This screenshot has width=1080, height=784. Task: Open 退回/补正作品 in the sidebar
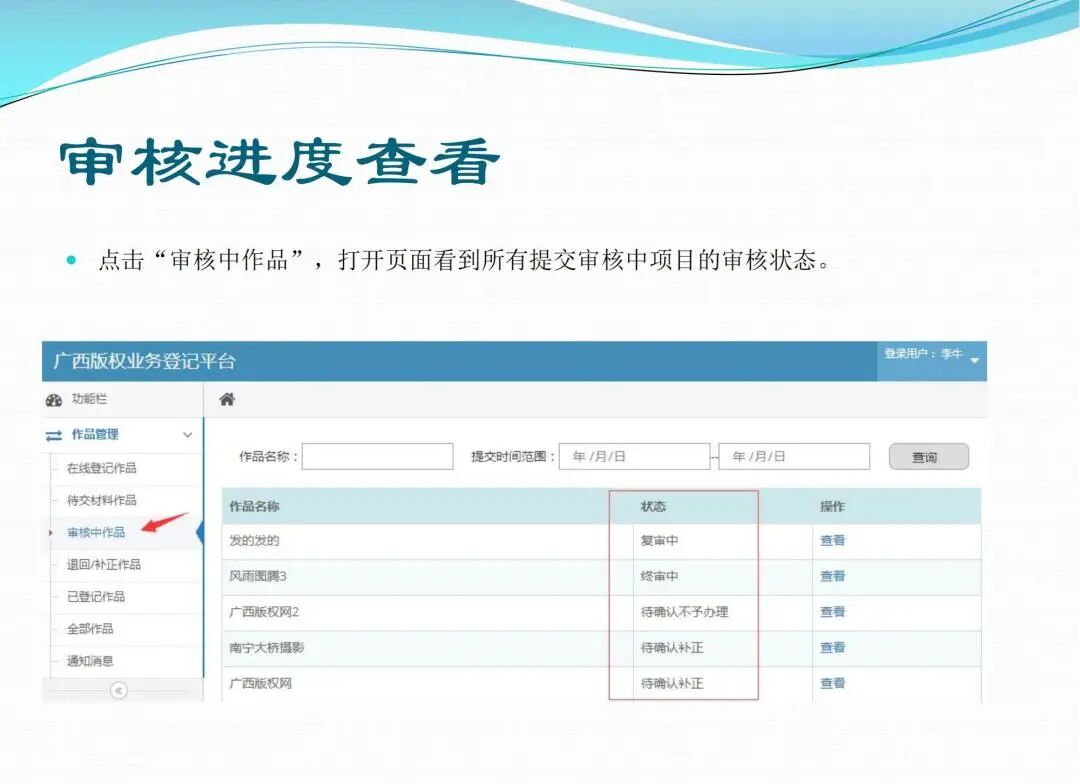coord(103,564)
